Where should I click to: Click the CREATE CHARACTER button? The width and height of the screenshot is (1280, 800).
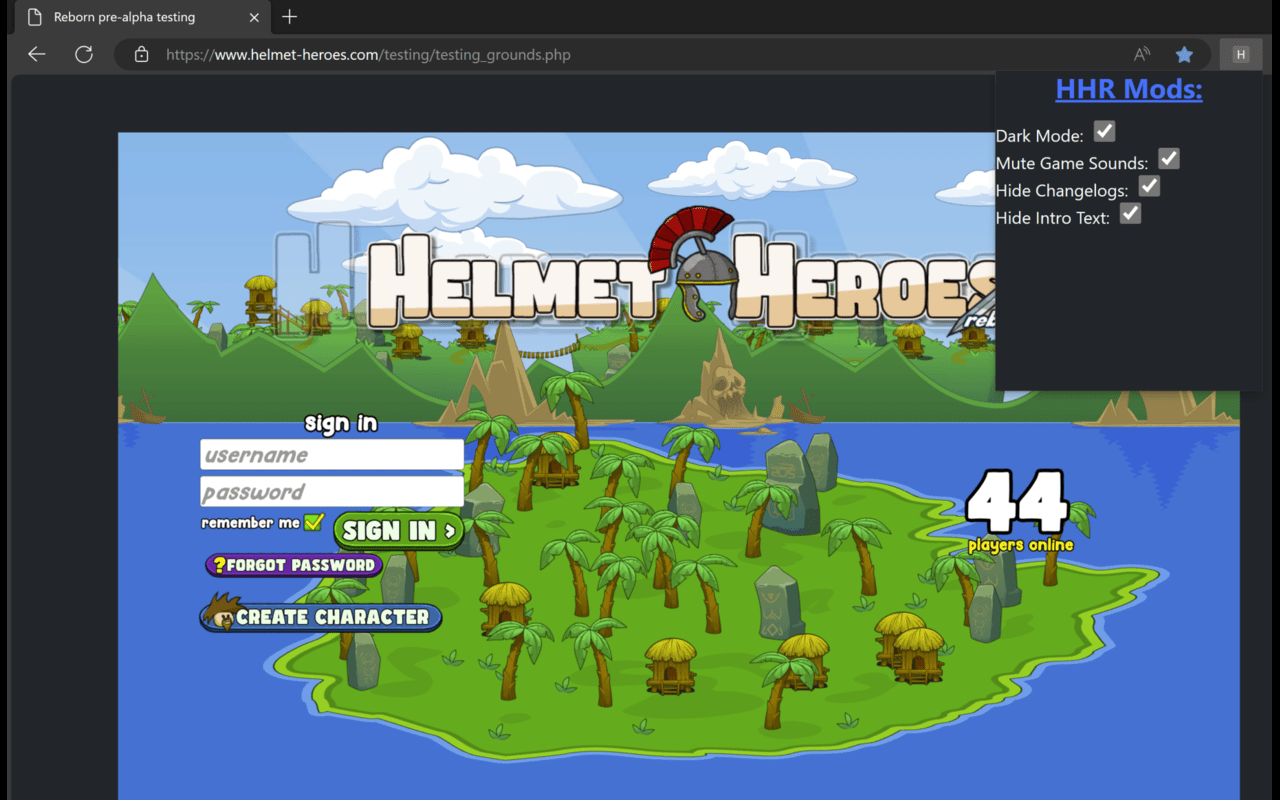coord(321,615)
